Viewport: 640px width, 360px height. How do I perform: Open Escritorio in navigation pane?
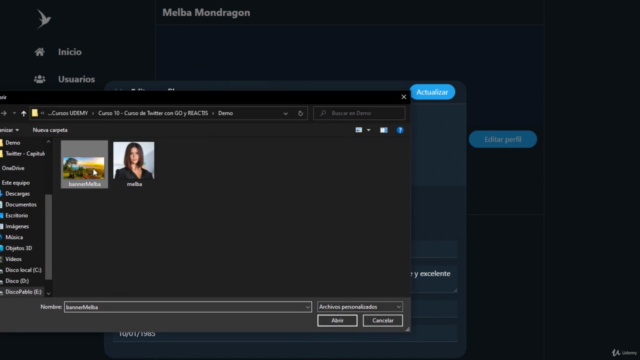16,216
